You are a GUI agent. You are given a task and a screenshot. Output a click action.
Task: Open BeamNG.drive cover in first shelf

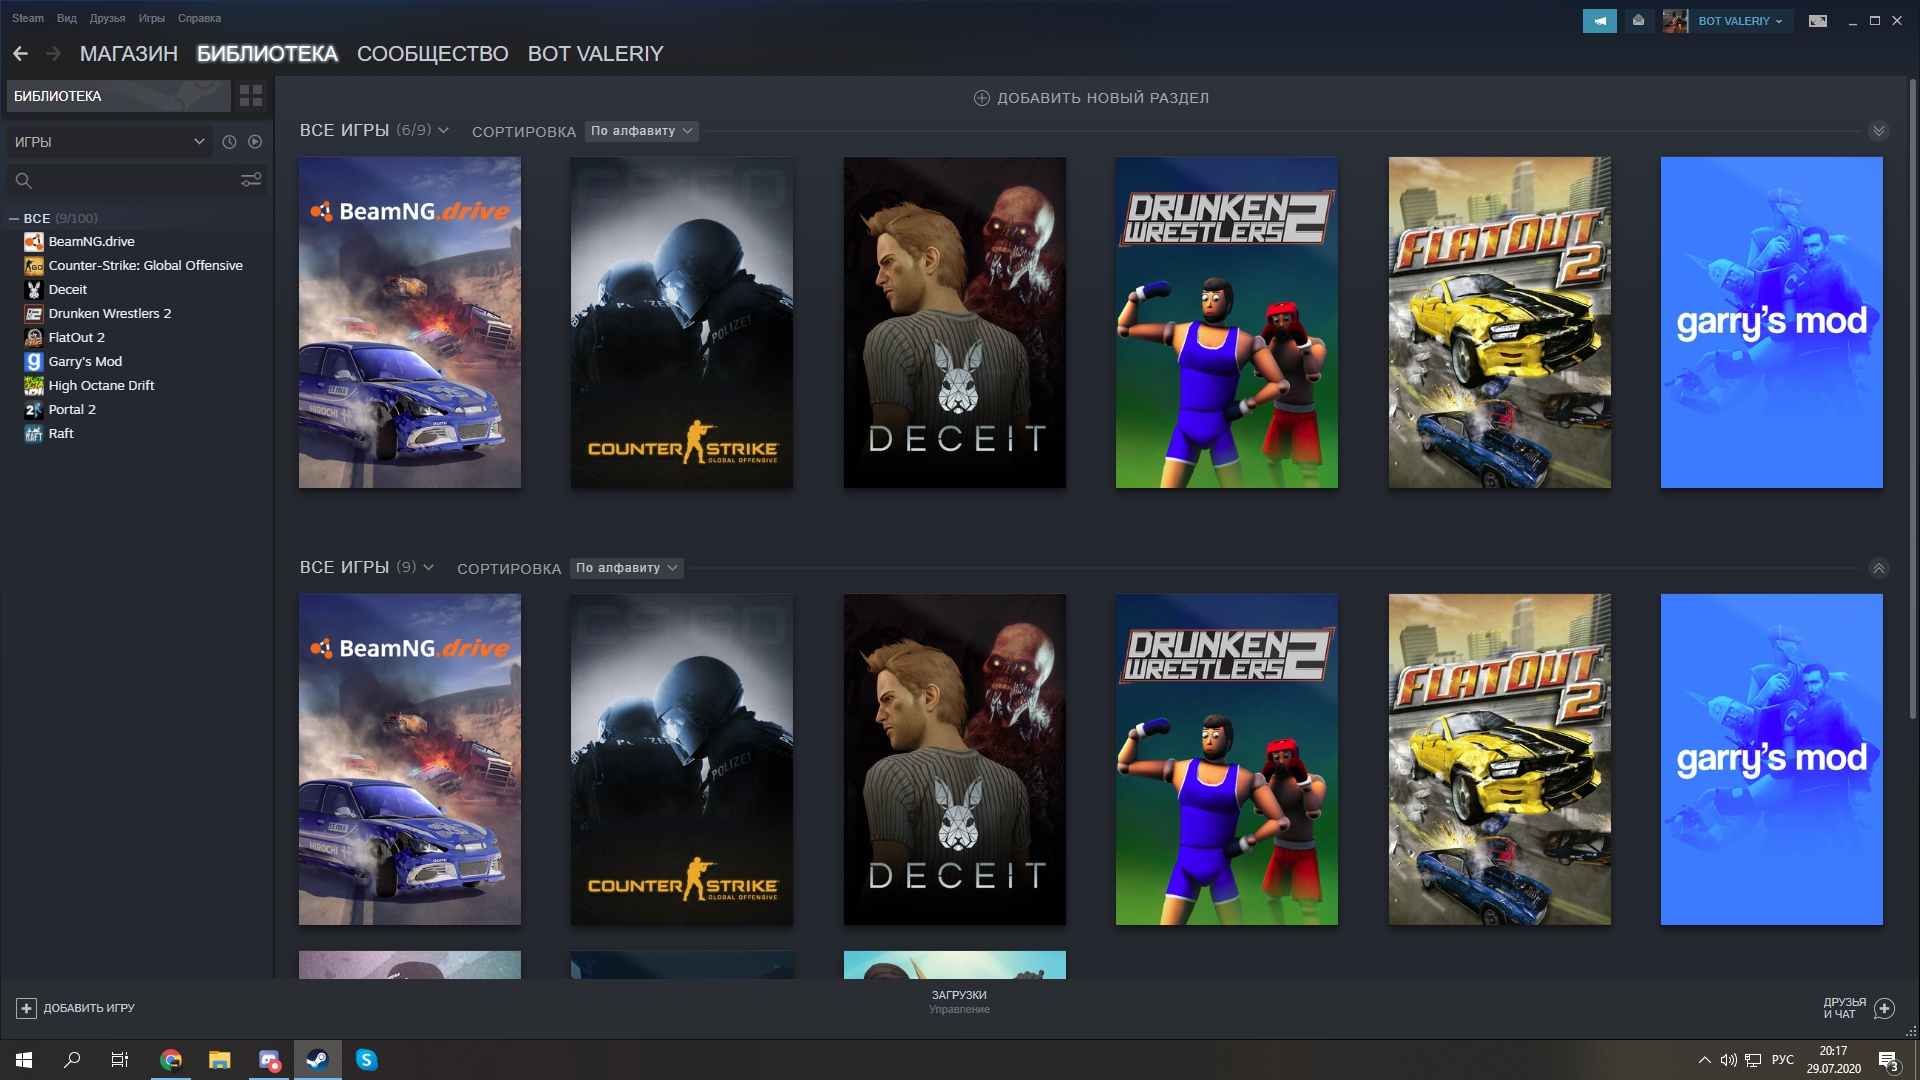(410, 322)
